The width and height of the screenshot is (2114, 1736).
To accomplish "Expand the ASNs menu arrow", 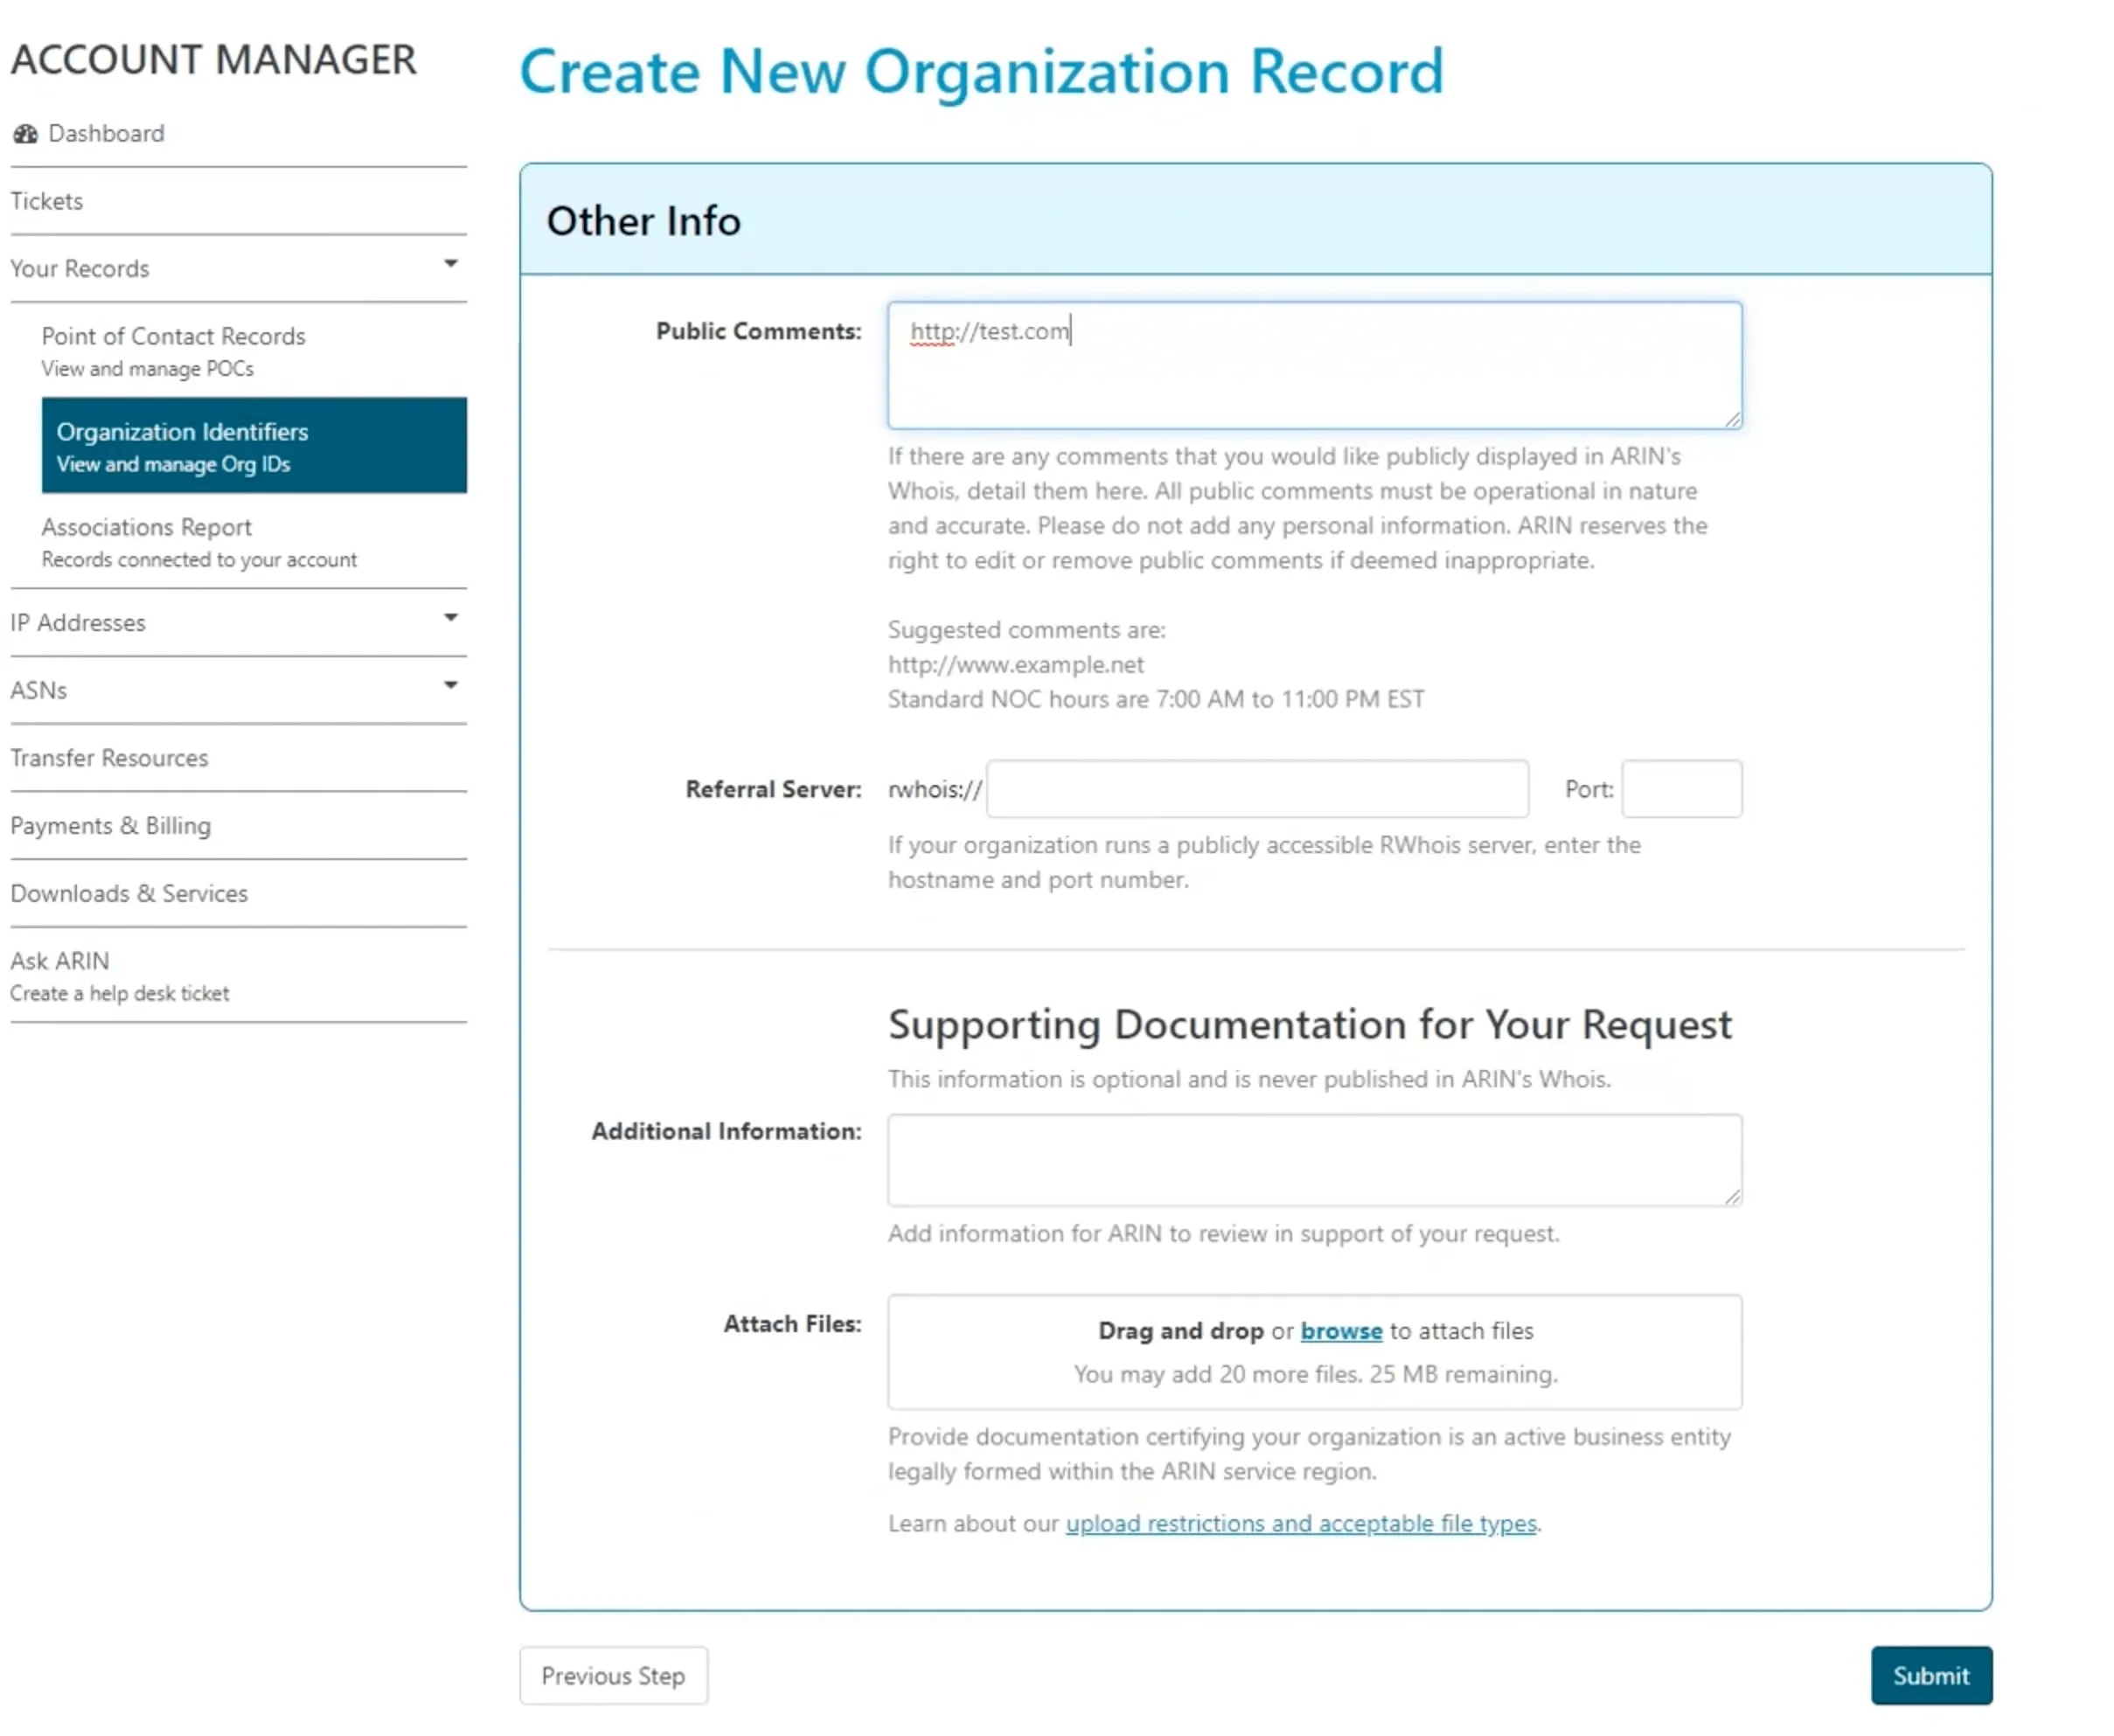I will point(451,686).
